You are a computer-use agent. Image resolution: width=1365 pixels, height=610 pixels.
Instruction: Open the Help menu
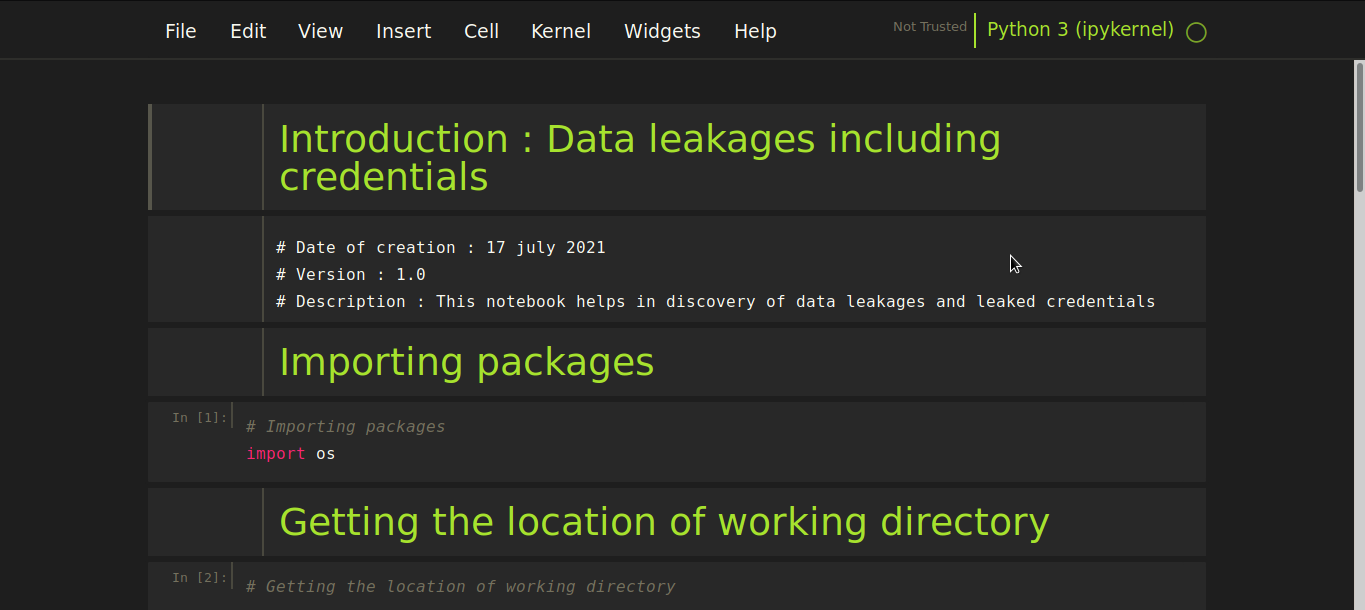(x=755, y=31)
